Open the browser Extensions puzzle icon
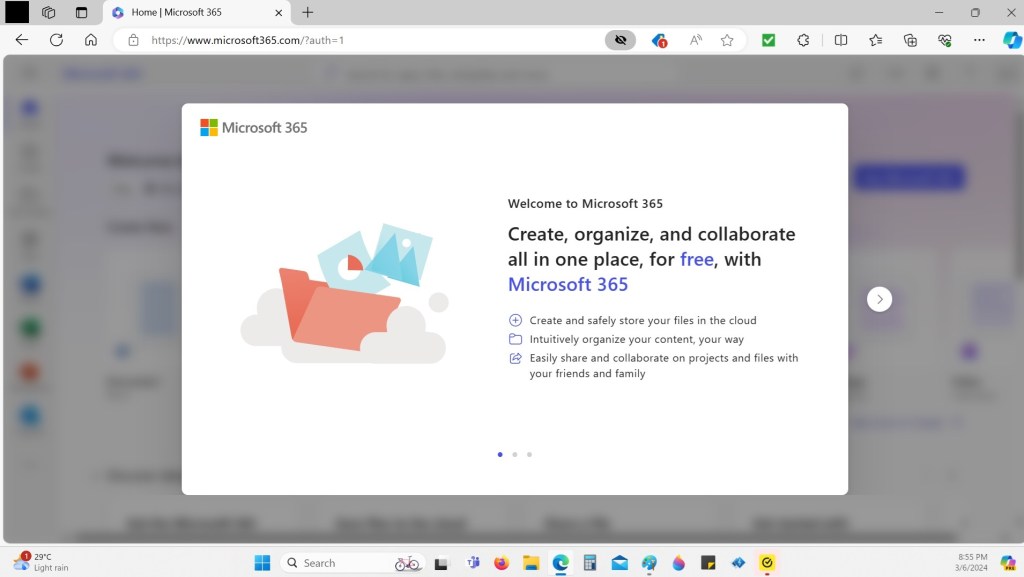This screenshot has width=1024, height=577. pyautogui.click(x=803, y=40)
